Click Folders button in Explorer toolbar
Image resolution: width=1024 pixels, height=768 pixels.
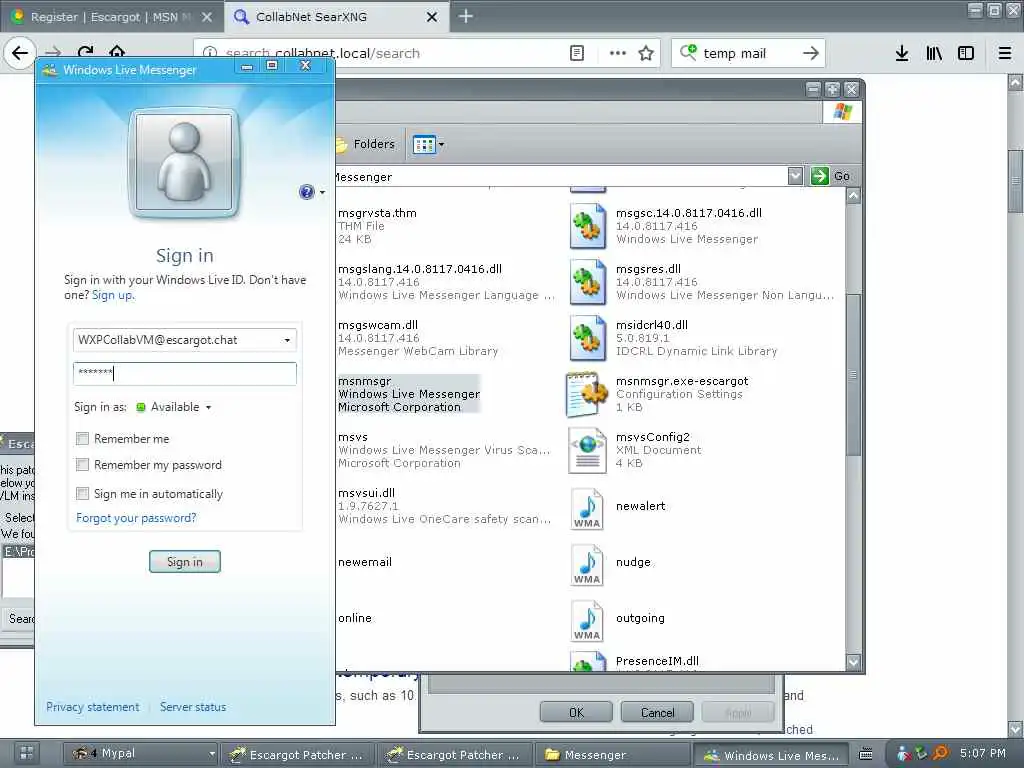(x=366, y=144)
